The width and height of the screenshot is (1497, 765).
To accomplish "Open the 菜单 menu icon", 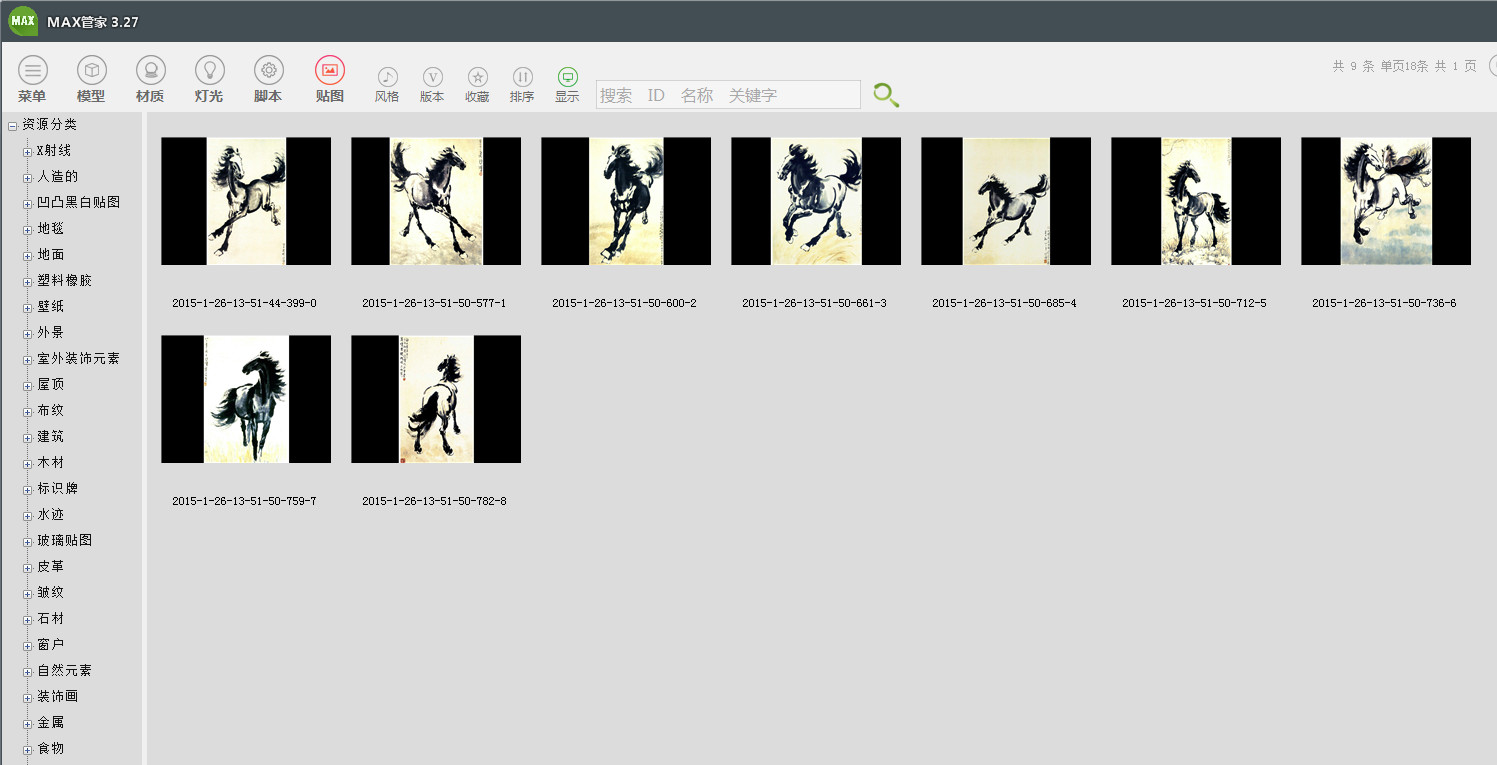I will (33, 71).
